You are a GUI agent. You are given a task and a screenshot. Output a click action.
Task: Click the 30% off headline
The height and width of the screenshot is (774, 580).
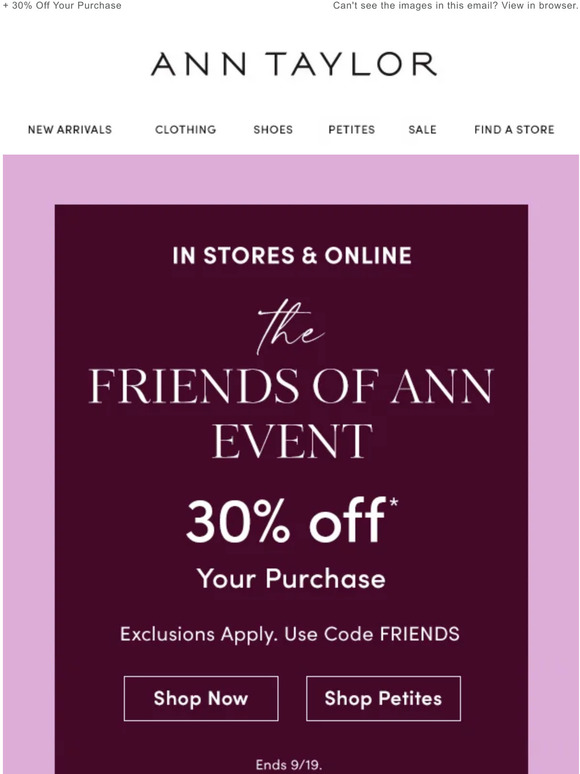286,521
